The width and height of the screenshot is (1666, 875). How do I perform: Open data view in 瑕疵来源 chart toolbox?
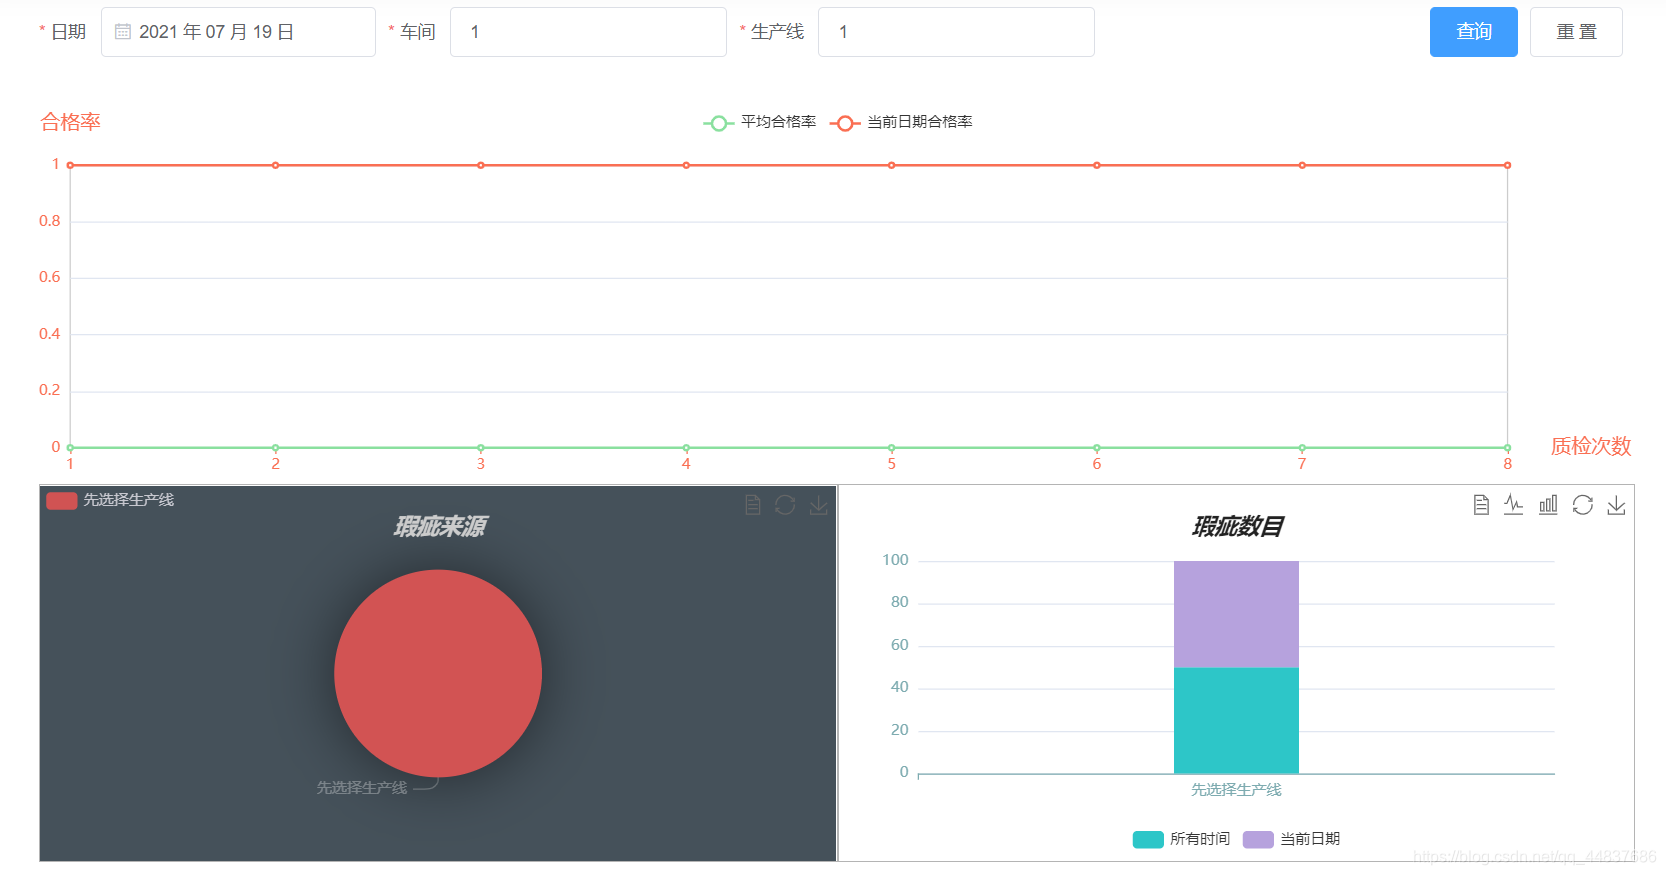(753, 505)
